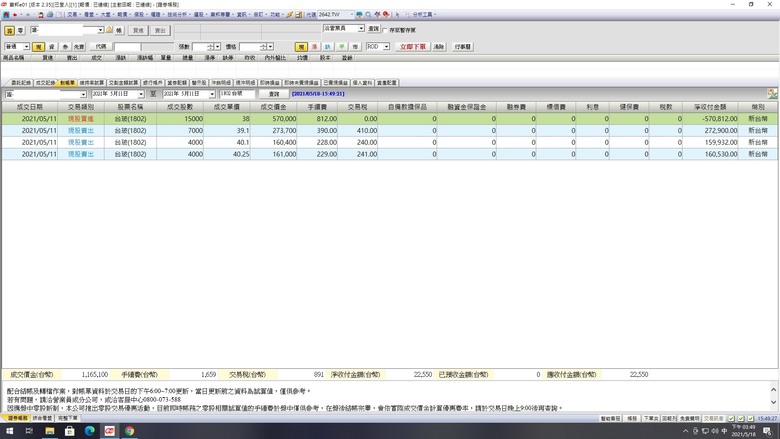Click the pencil edit icon in toolbar
The width and height of the screenshot is (780, 439).
coord(289,15)
